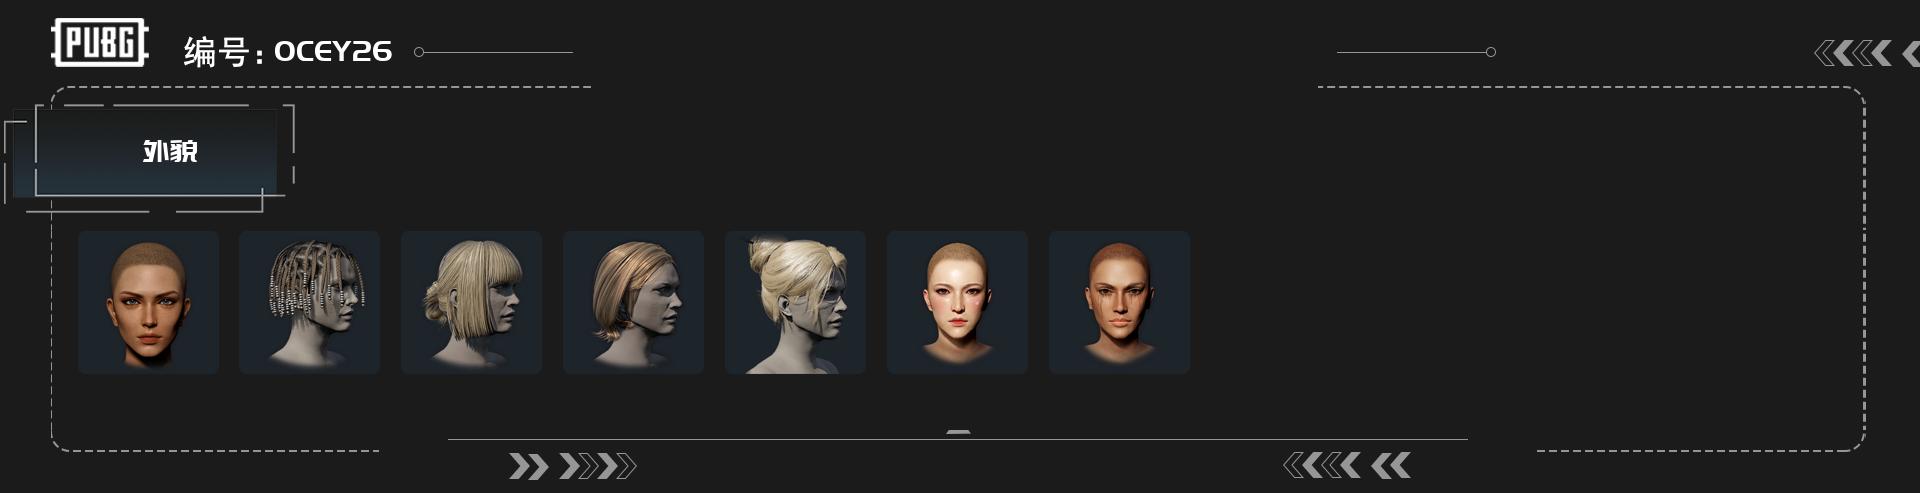Choose the beaded braids hairstyle thumbnail
The image size is (1920, 493).
tap(309, 302)
